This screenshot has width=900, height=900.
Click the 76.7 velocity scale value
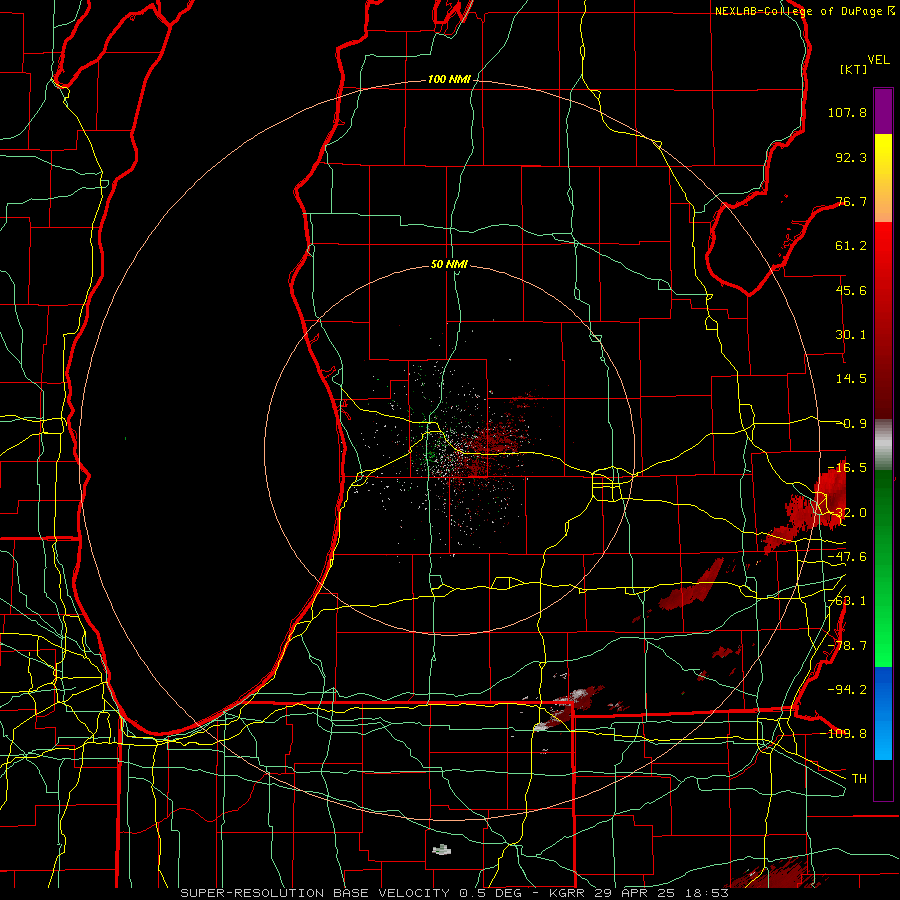pos(851,201)
